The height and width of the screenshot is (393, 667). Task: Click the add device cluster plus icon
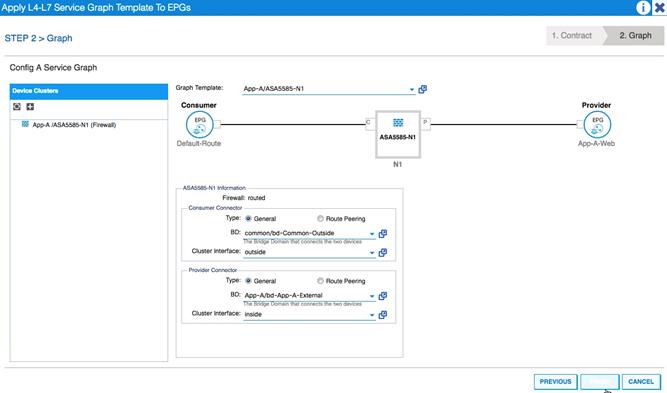coord(30,106)
